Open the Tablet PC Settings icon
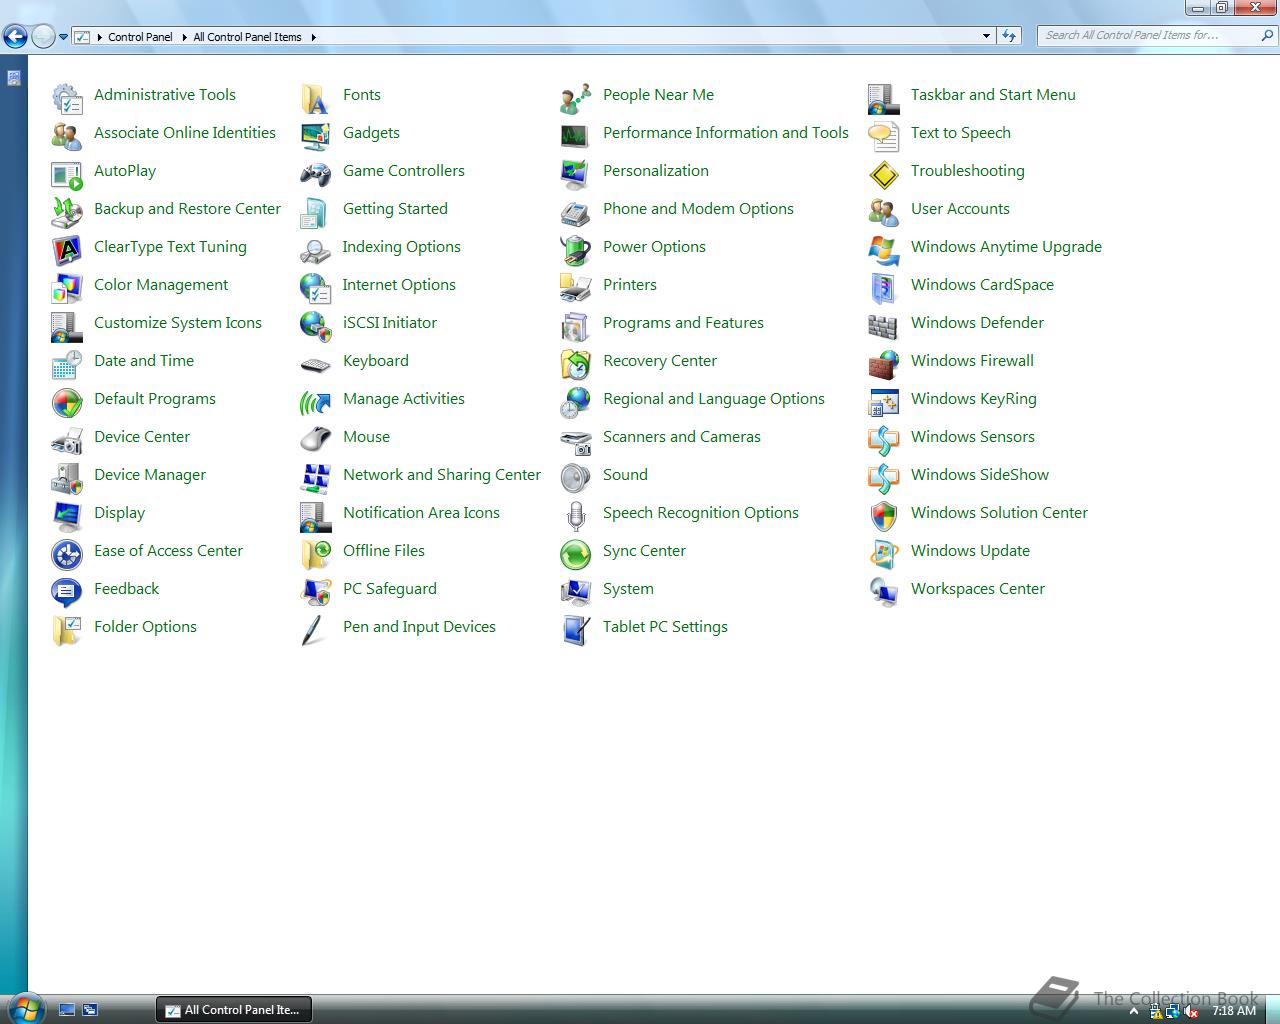The image size is (1280, 1024). pos(575,630)
